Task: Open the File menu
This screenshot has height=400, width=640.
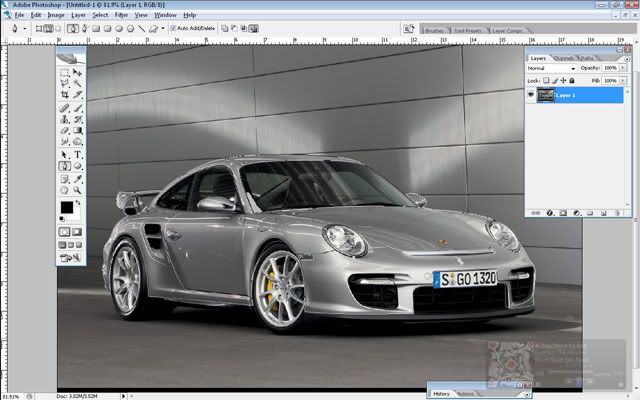Action: [x=20, y=15]
